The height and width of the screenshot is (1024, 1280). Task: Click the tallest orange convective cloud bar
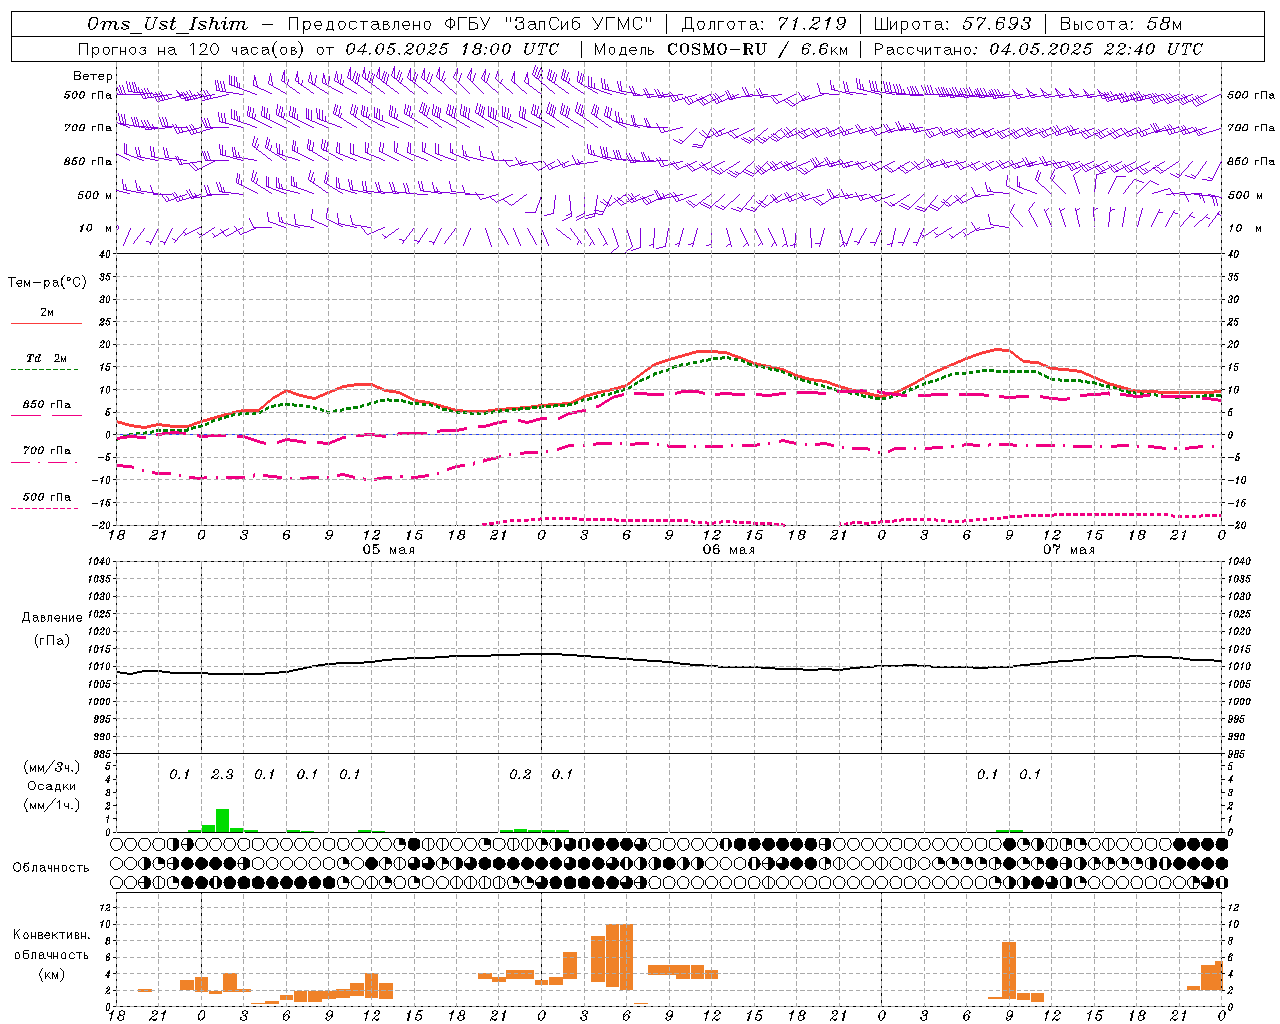tap(626, 957)
